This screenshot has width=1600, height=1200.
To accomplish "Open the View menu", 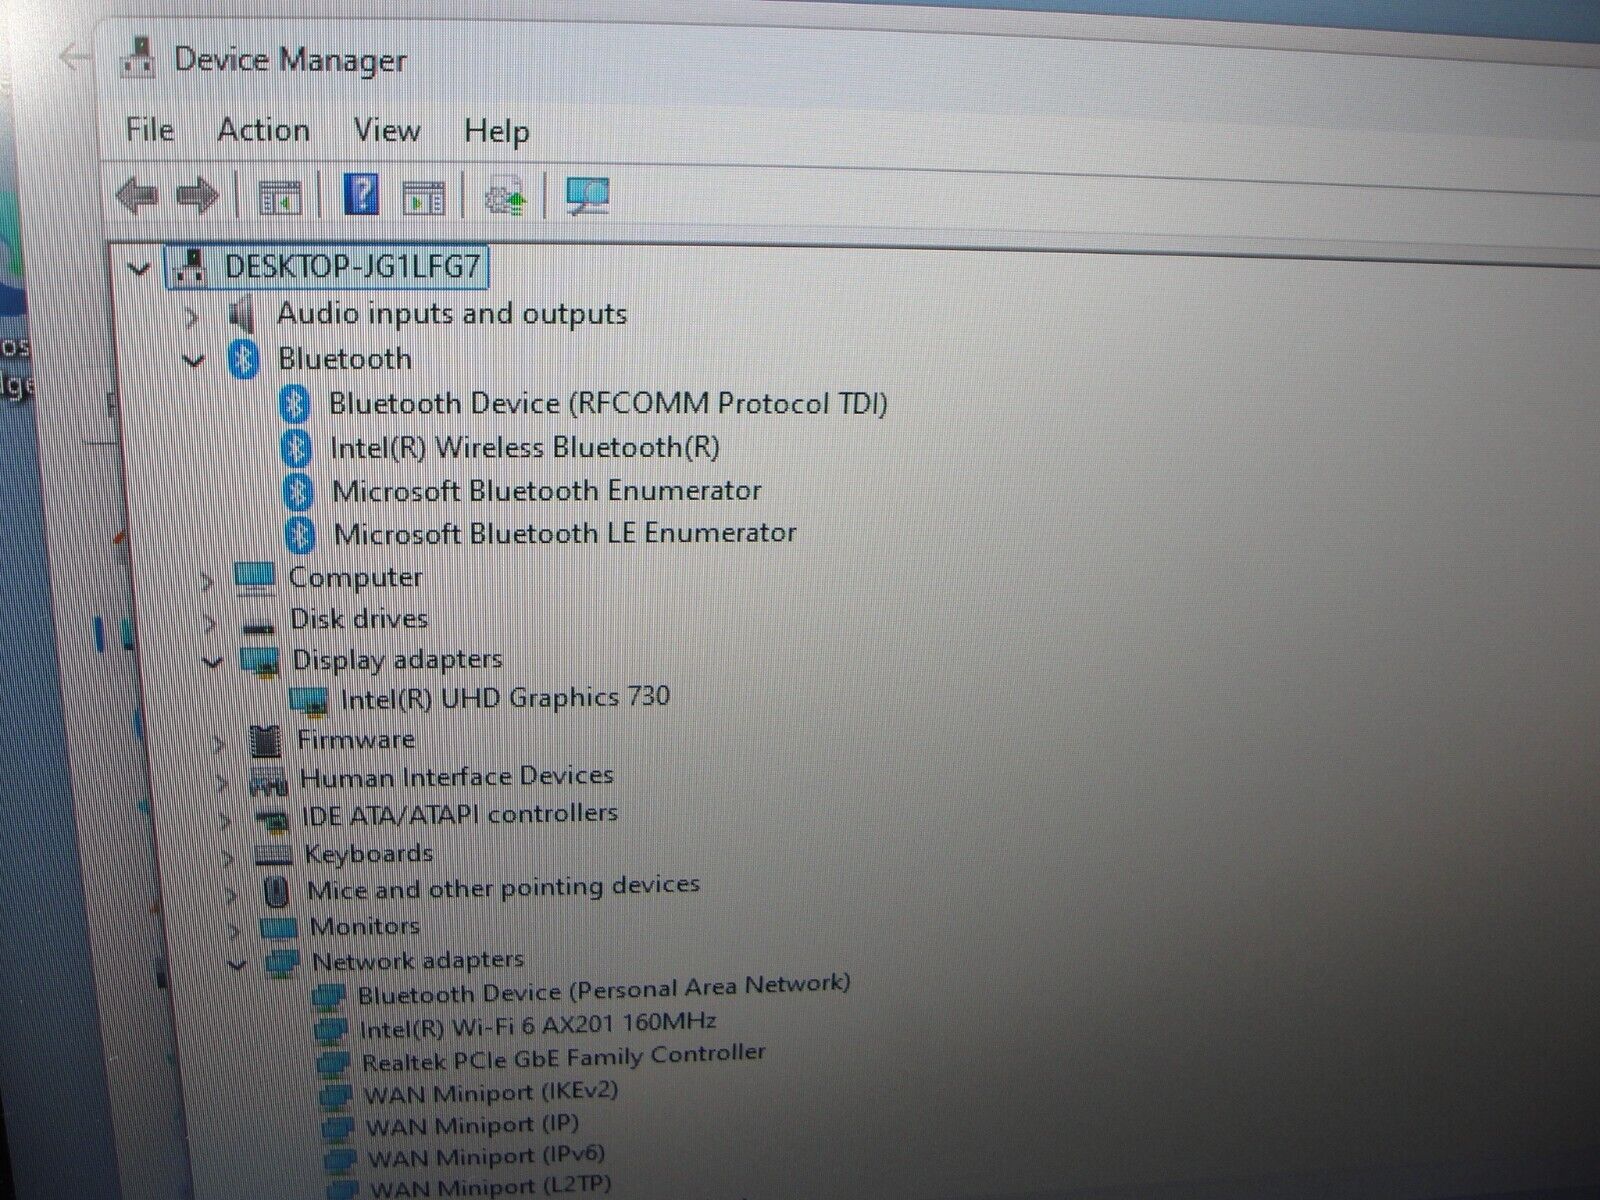I will tap(386, 130).
